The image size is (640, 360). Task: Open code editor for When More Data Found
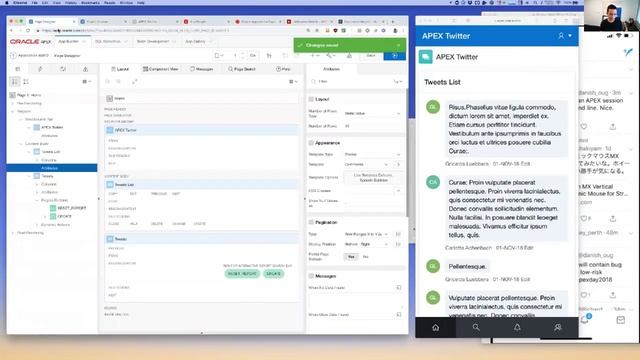tap(399, 315)
